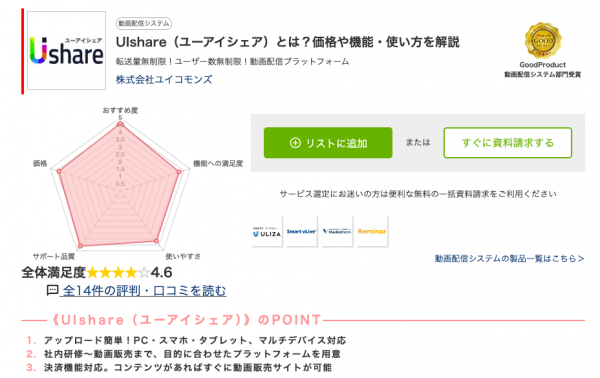
Task: Open the Reminar product thumbnail
Action: [x=372, y=231]
